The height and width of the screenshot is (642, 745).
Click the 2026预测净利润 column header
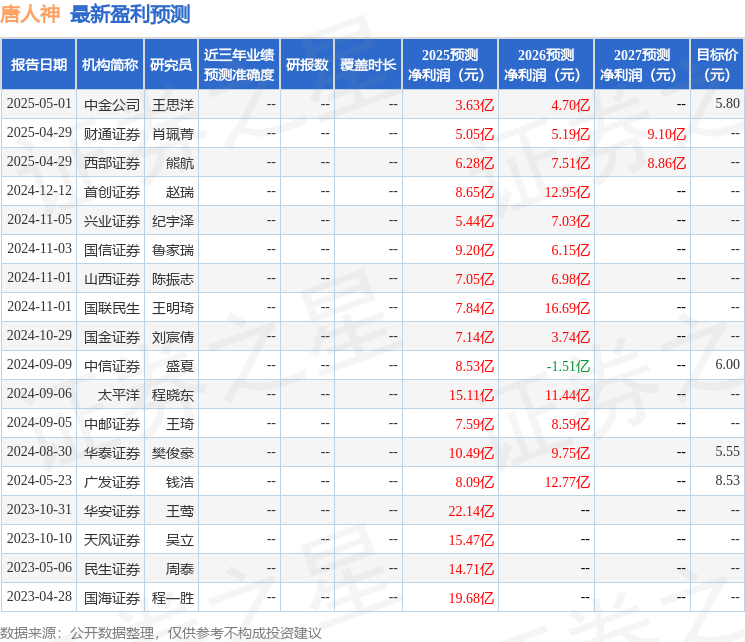546,65
